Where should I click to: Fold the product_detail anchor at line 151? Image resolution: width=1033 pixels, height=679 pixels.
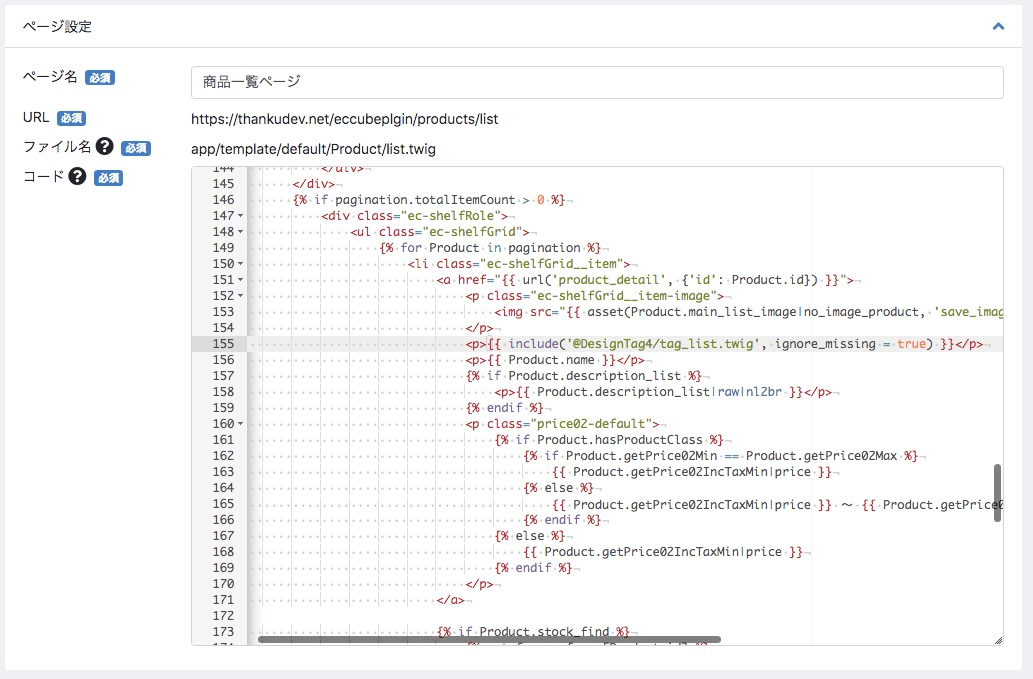click(x=242, y=280)
